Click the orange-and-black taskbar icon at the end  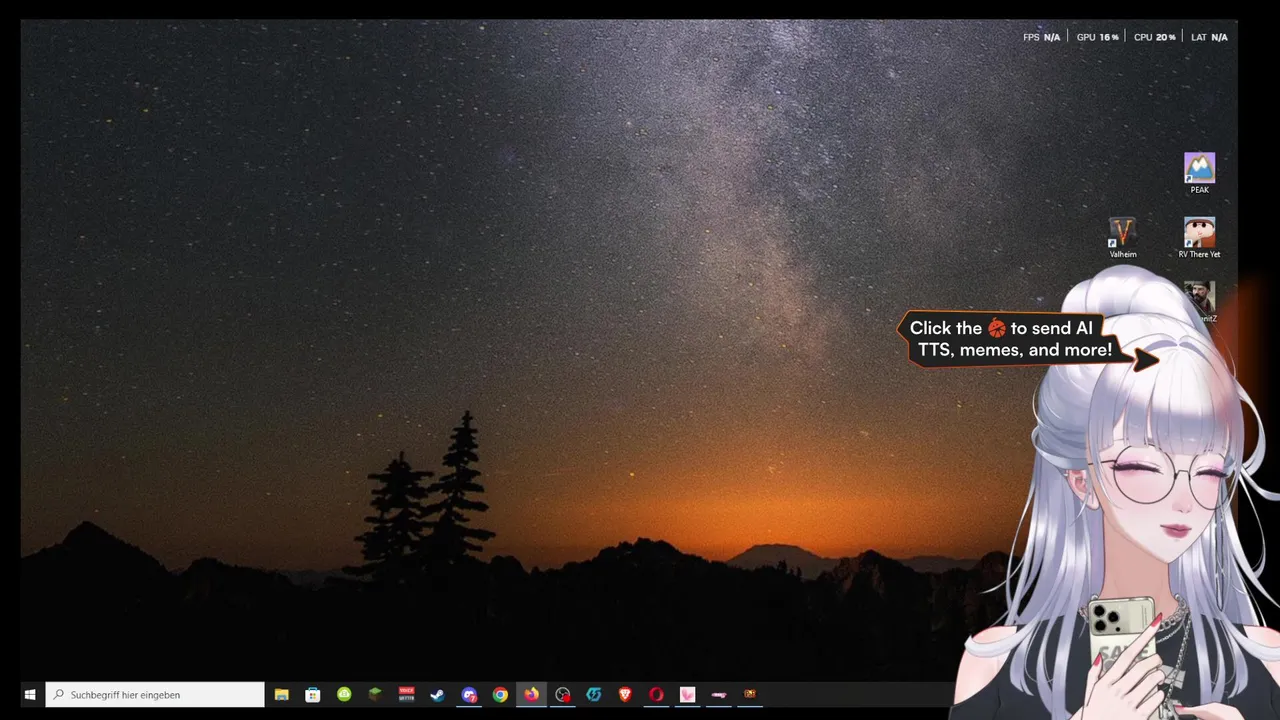click(749, 694)
